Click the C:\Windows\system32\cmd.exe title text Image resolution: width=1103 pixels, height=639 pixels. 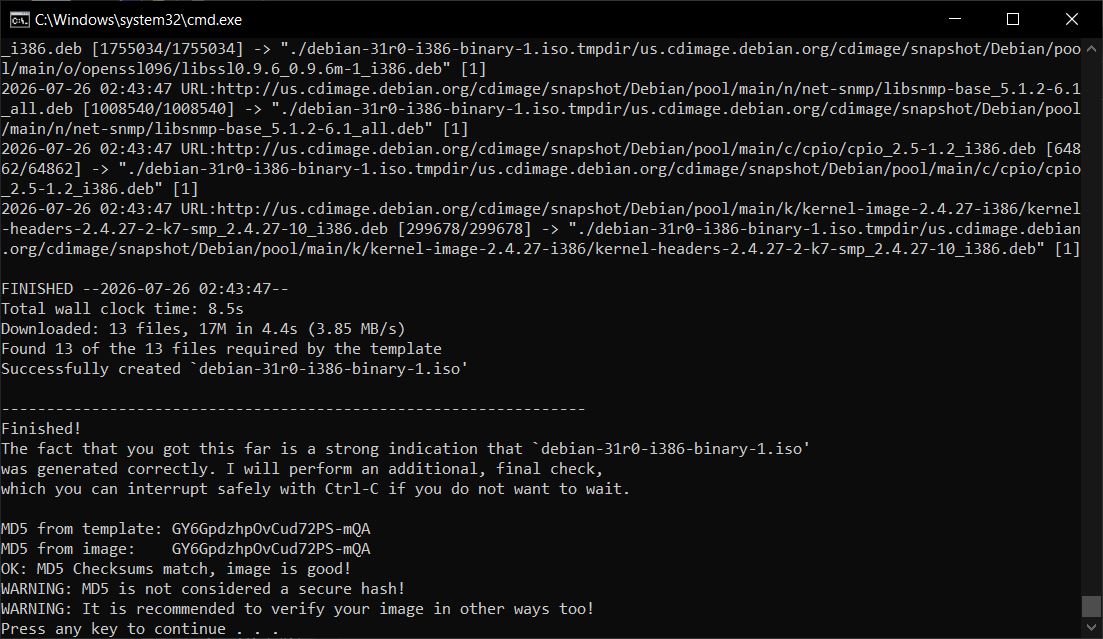[x=139, y=20]
